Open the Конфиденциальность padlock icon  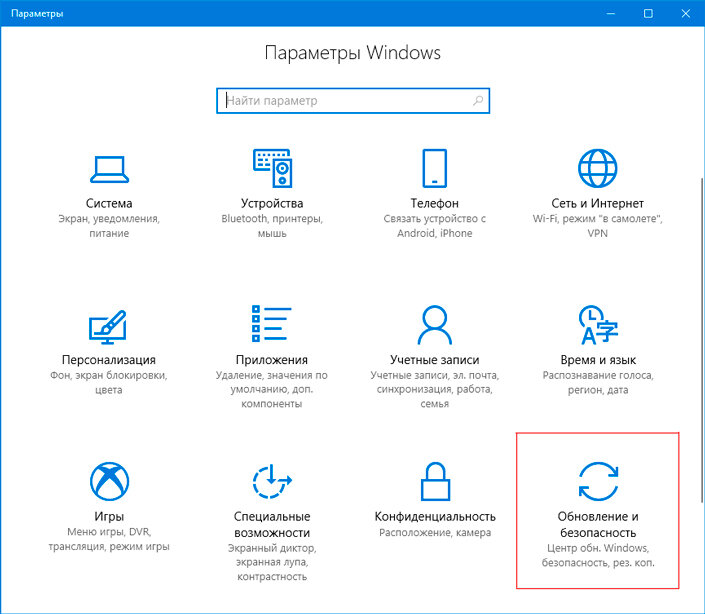click(x=435, y=481)
